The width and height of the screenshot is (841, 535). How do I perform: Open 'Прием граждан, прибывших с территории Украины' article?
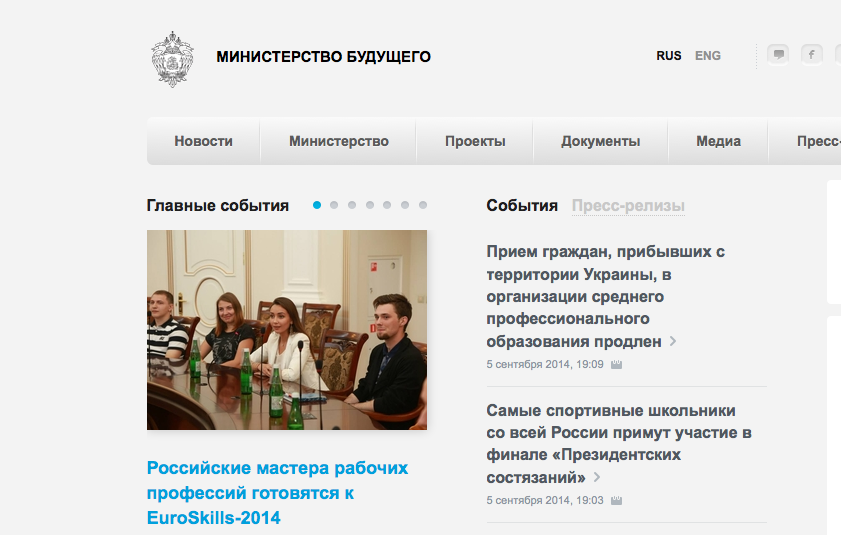coord(605,296)
